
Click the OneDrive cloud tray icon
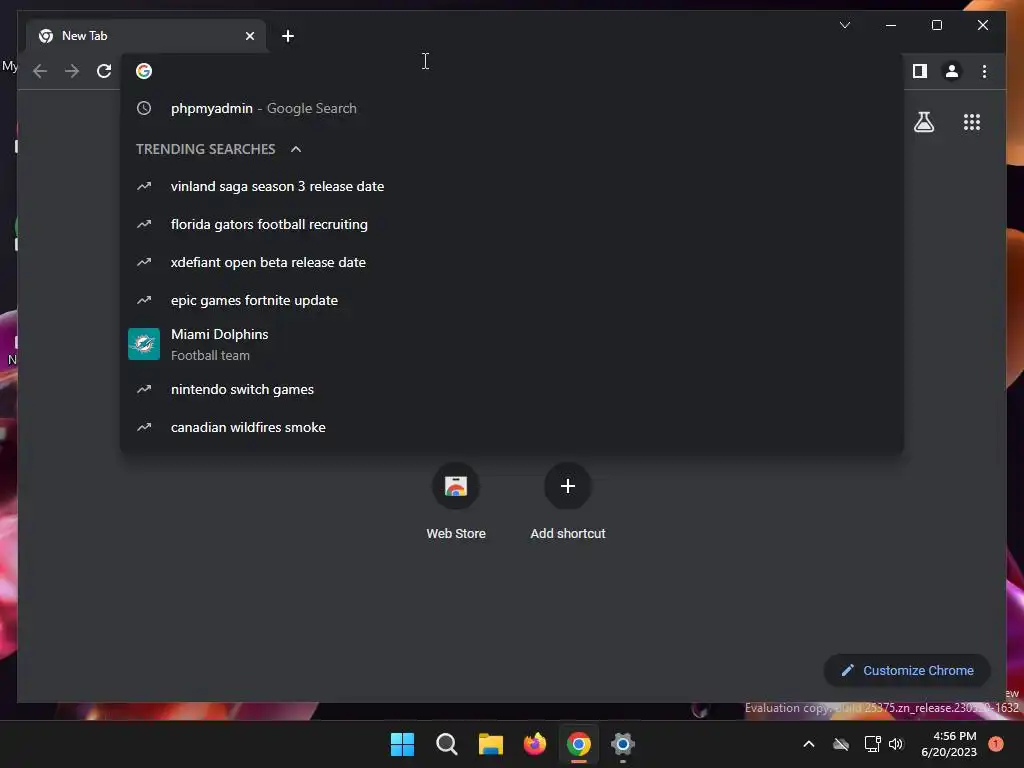click(x=841, y=744)
